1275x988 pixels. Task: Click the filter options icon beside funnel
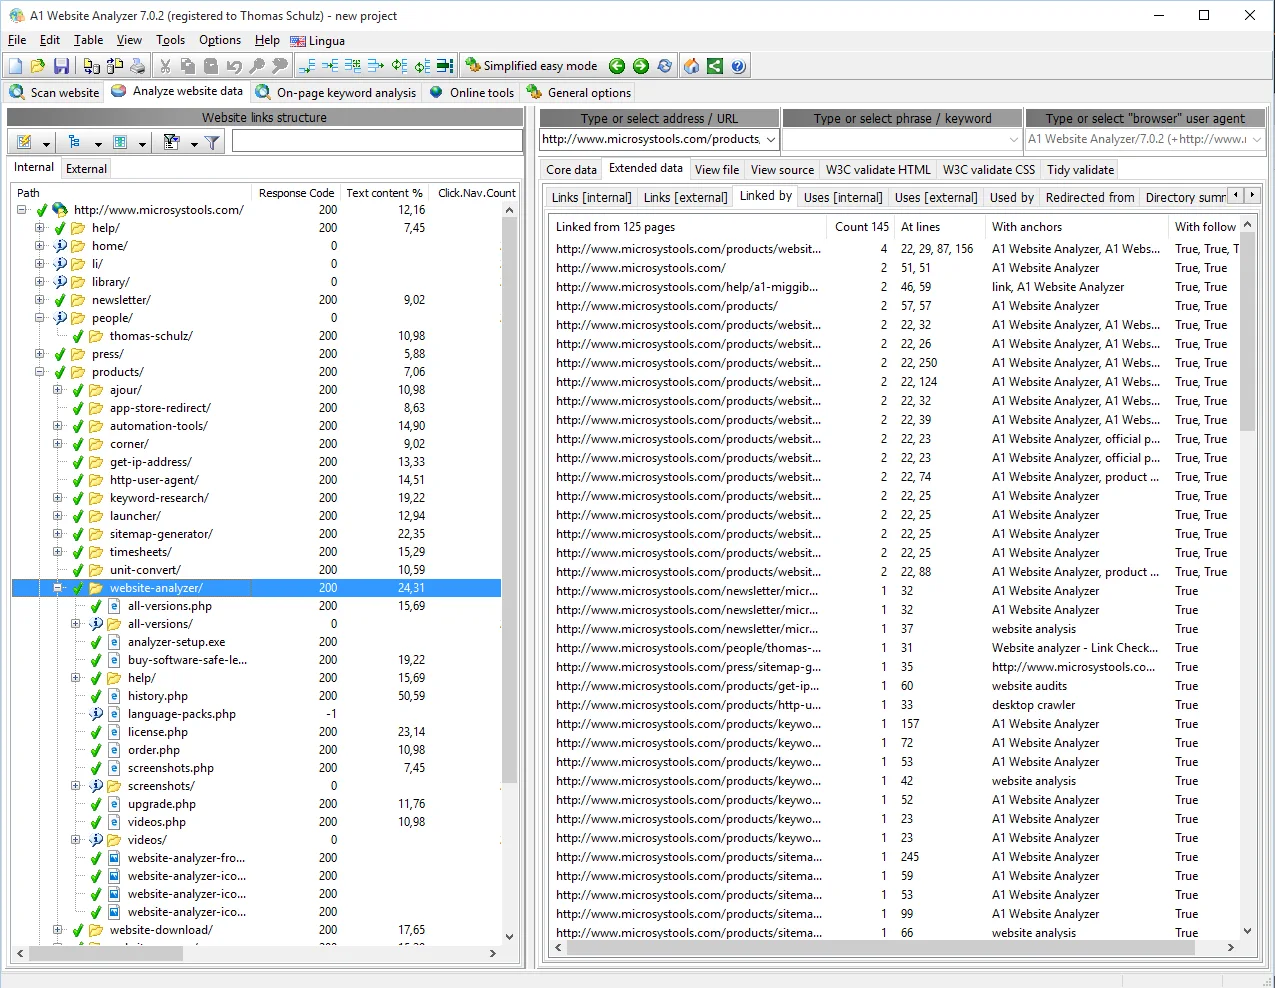(172, 143)
